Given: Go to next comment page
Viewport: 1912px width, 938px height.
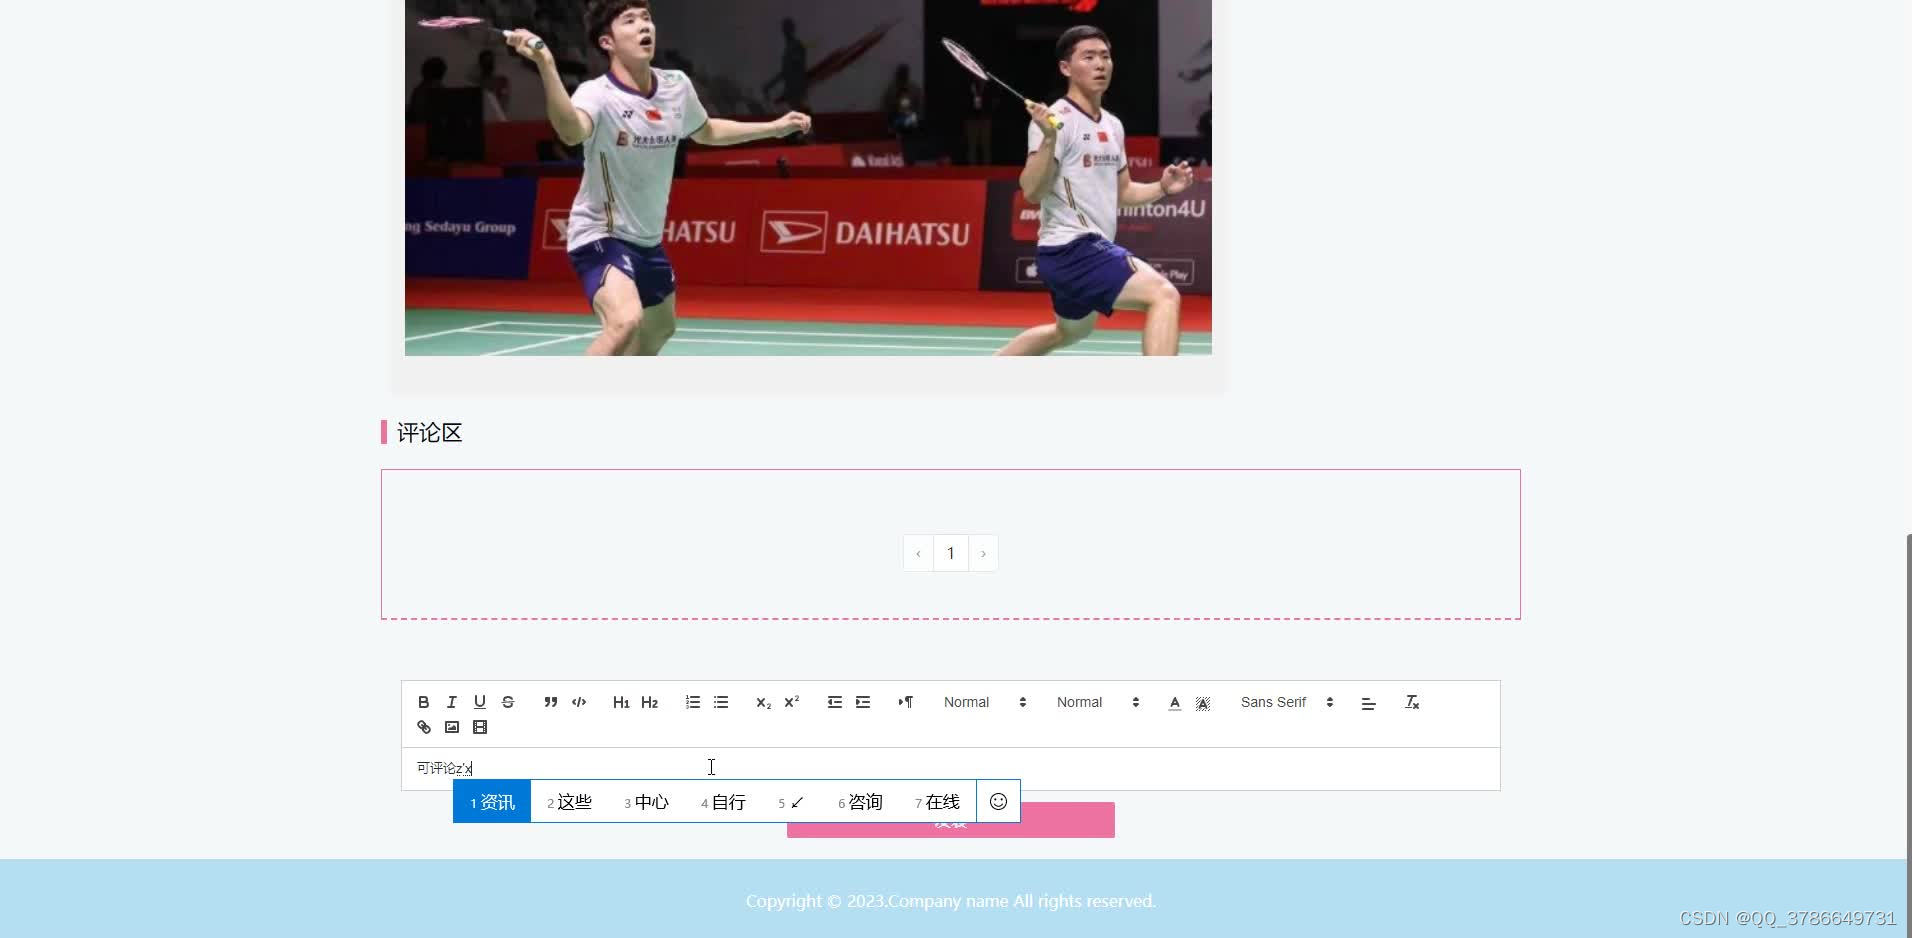Looking at the screenshot, I should (x=983, y=553).
